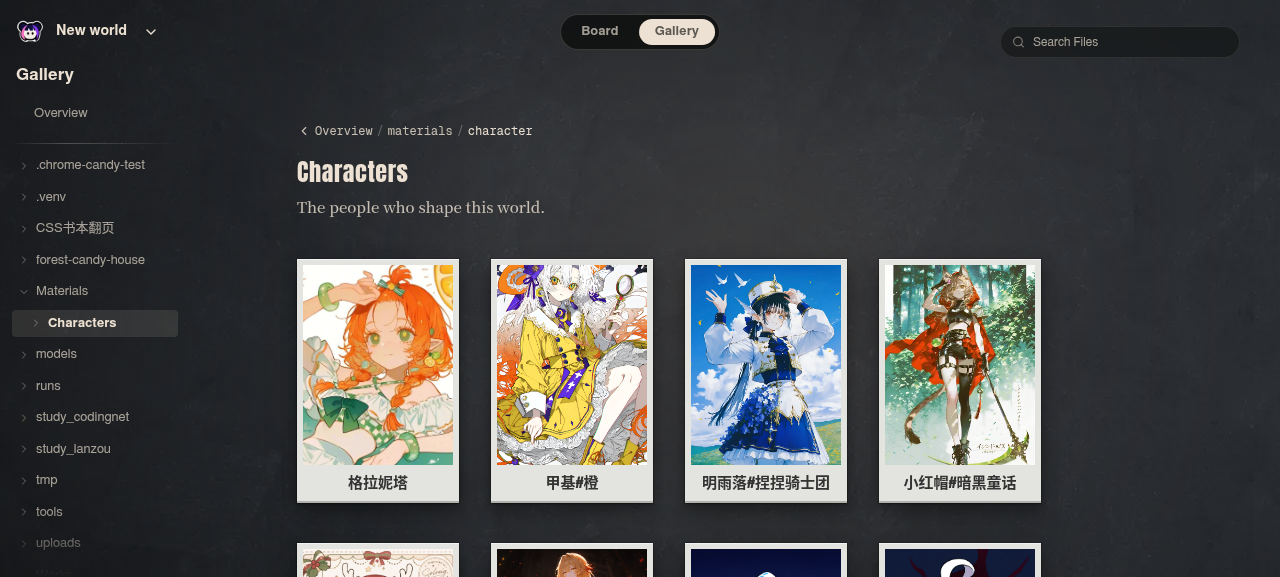
Task: Expand the study_codingnet folder chevron
Action: 24,418
